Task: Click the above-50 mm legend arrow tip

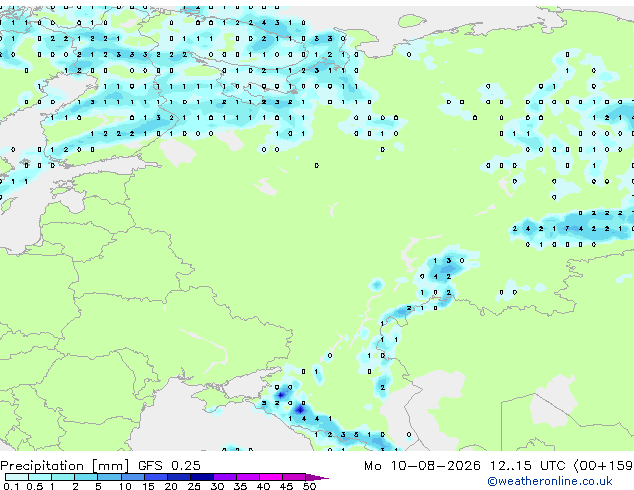Action: point(317,477)
